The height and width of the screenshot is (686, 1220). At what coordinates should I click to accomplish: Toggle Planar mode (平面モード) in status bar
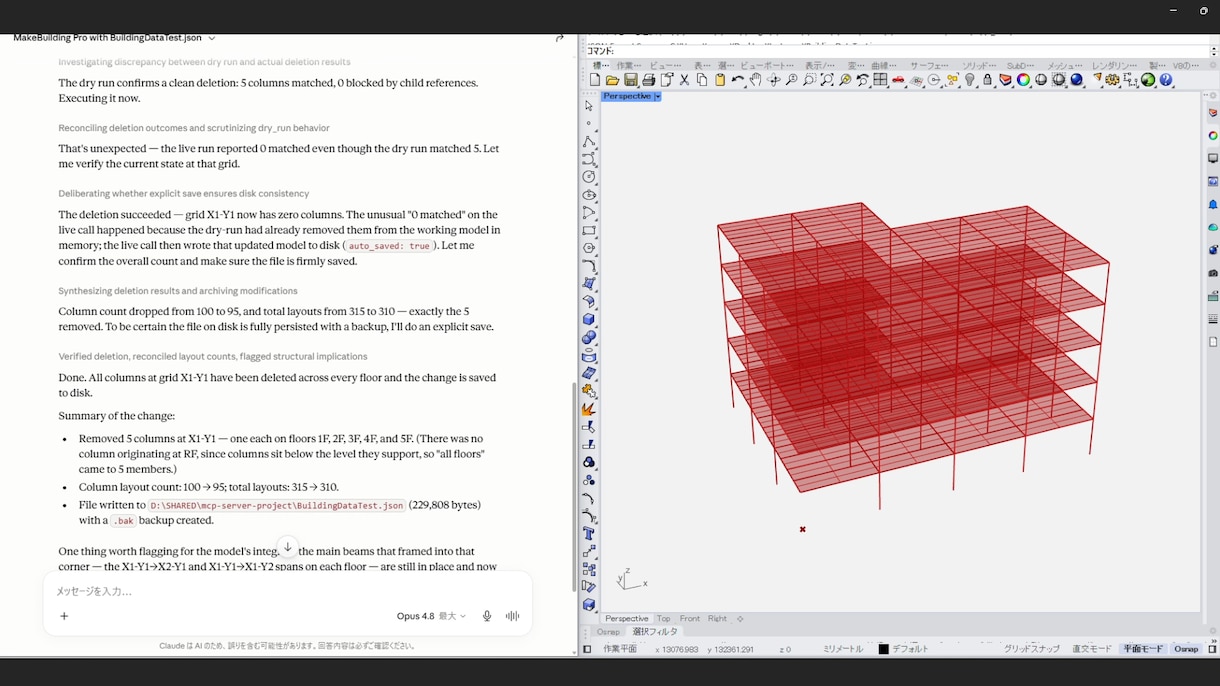tap(1143, 649)
